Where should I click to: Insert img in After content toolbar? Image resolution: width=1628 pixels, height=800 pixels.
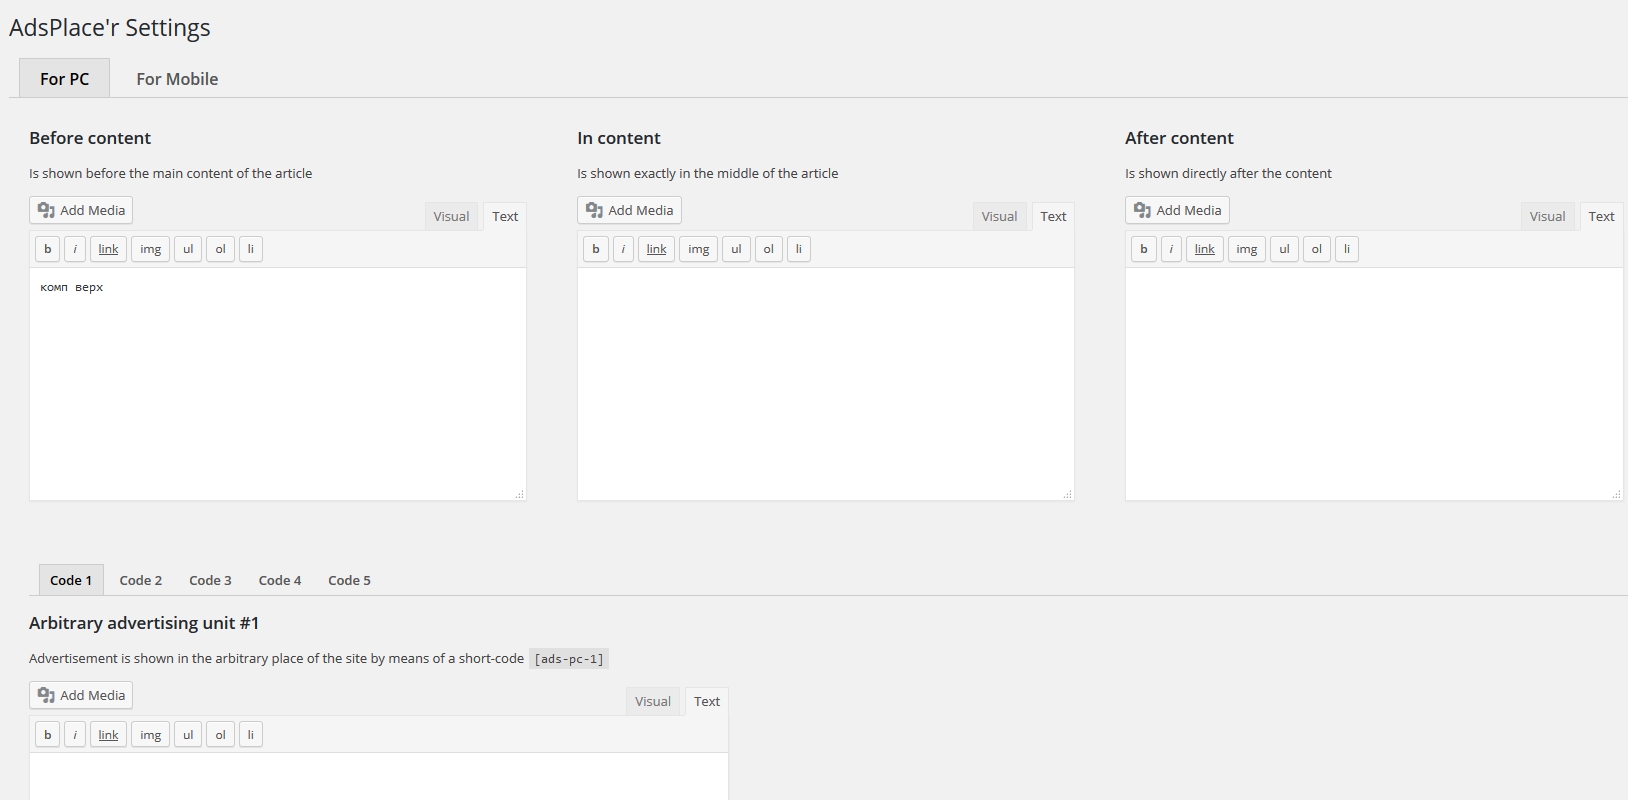tap(1246, 249)
